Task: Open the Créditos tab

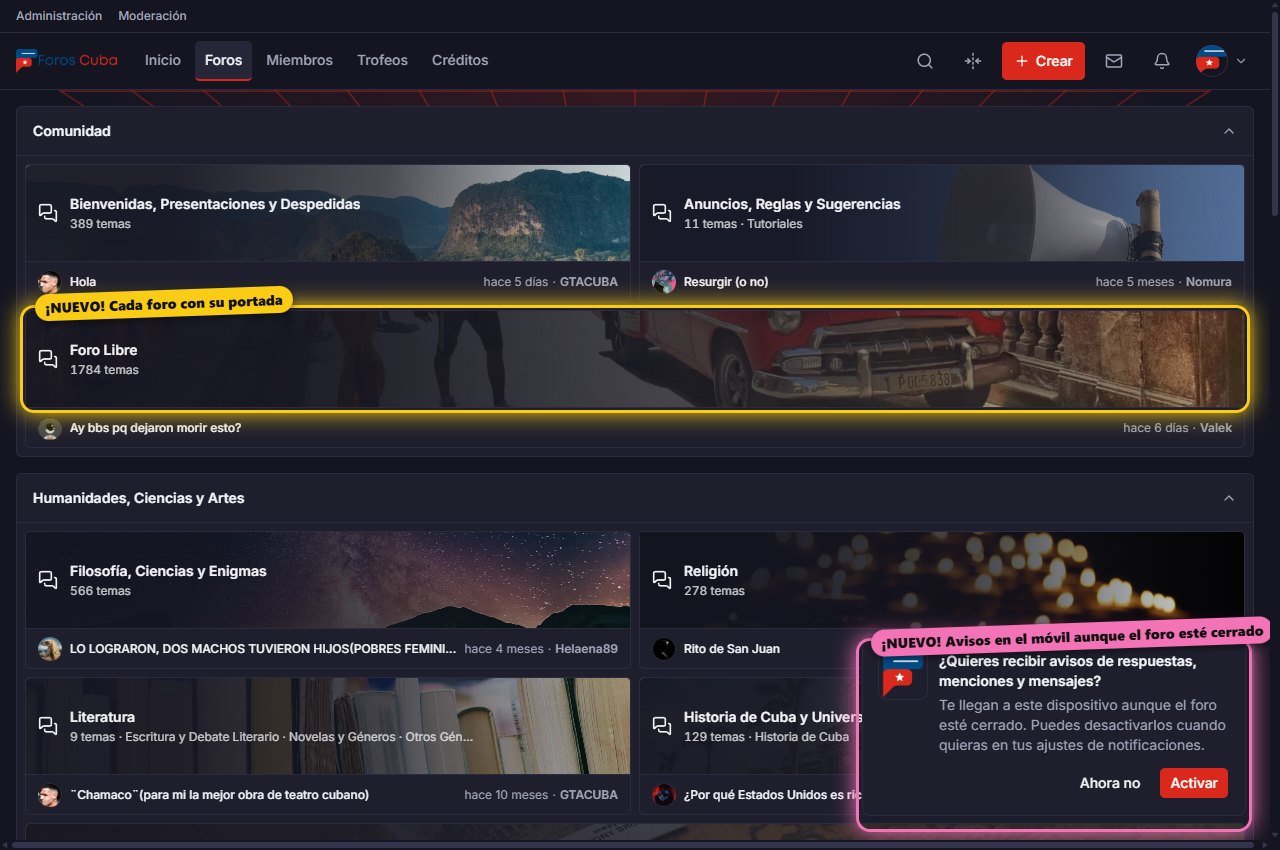Action: 460,61
